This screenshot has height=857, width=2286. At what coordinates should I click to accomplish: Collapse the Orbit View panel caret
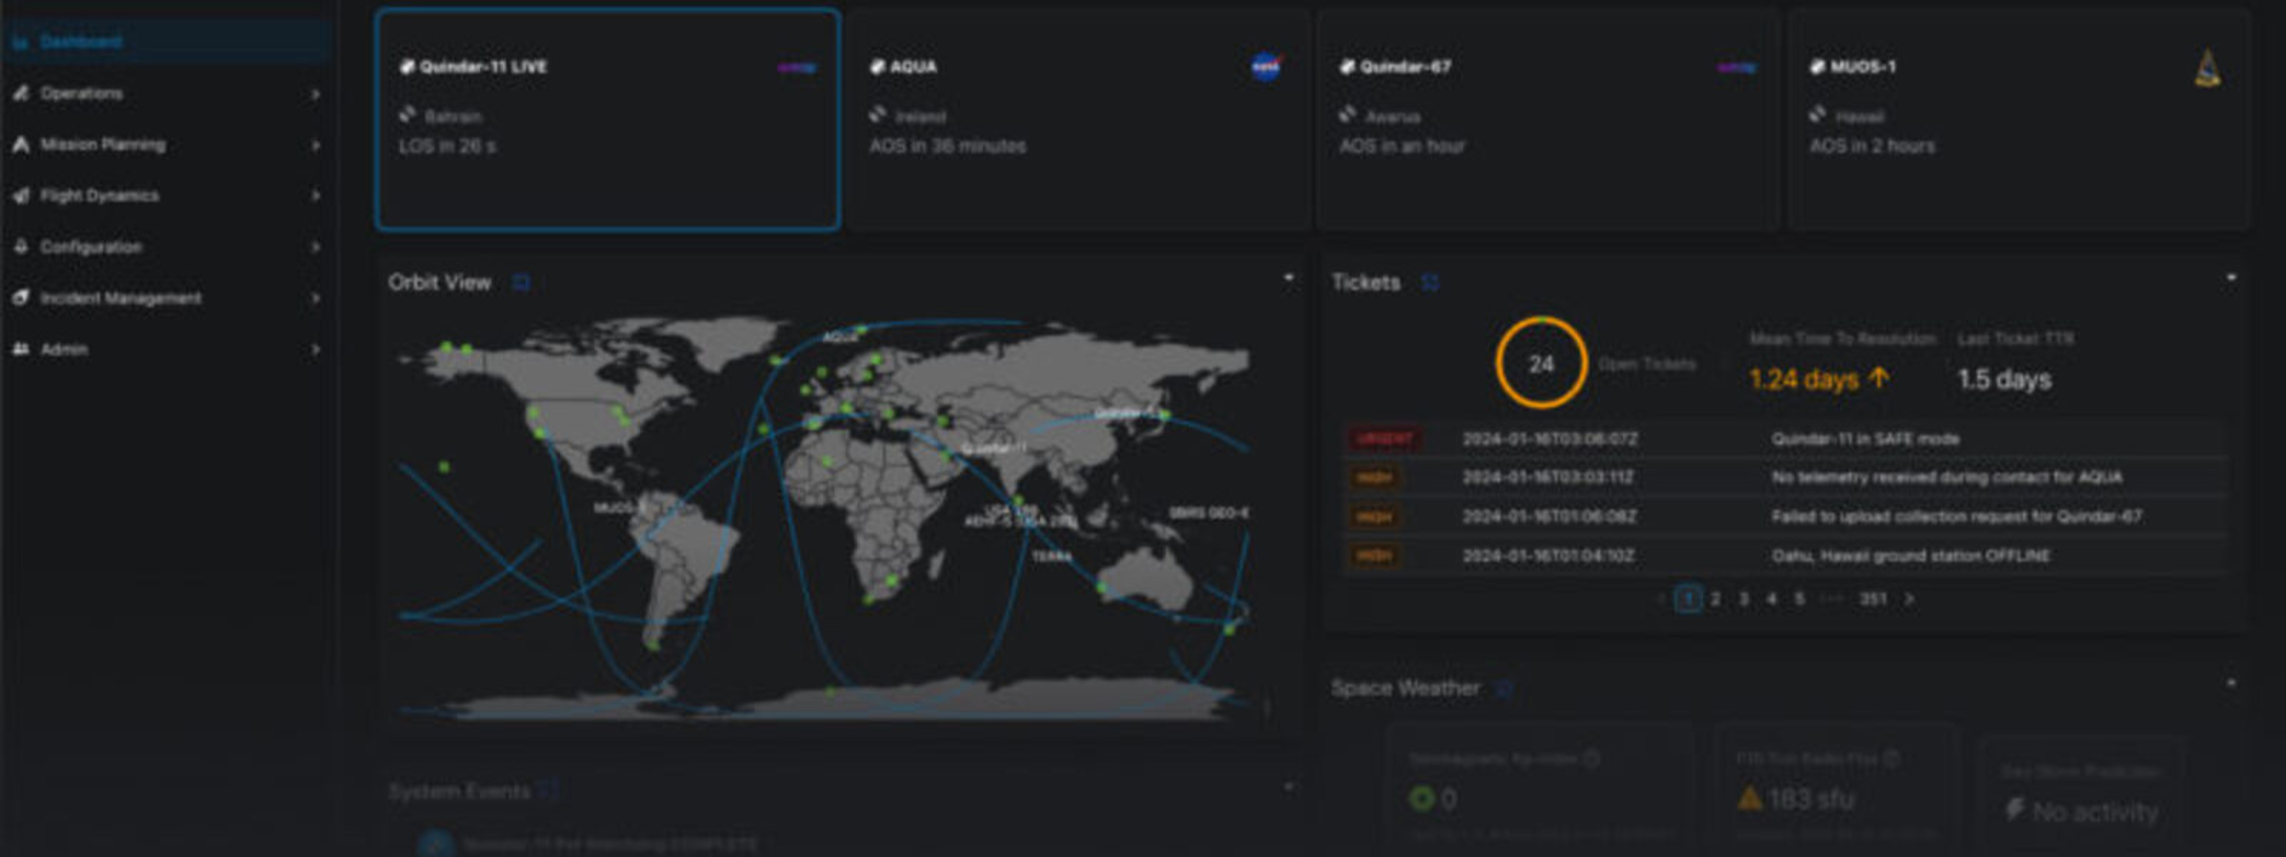click(x=1288, y=278)
